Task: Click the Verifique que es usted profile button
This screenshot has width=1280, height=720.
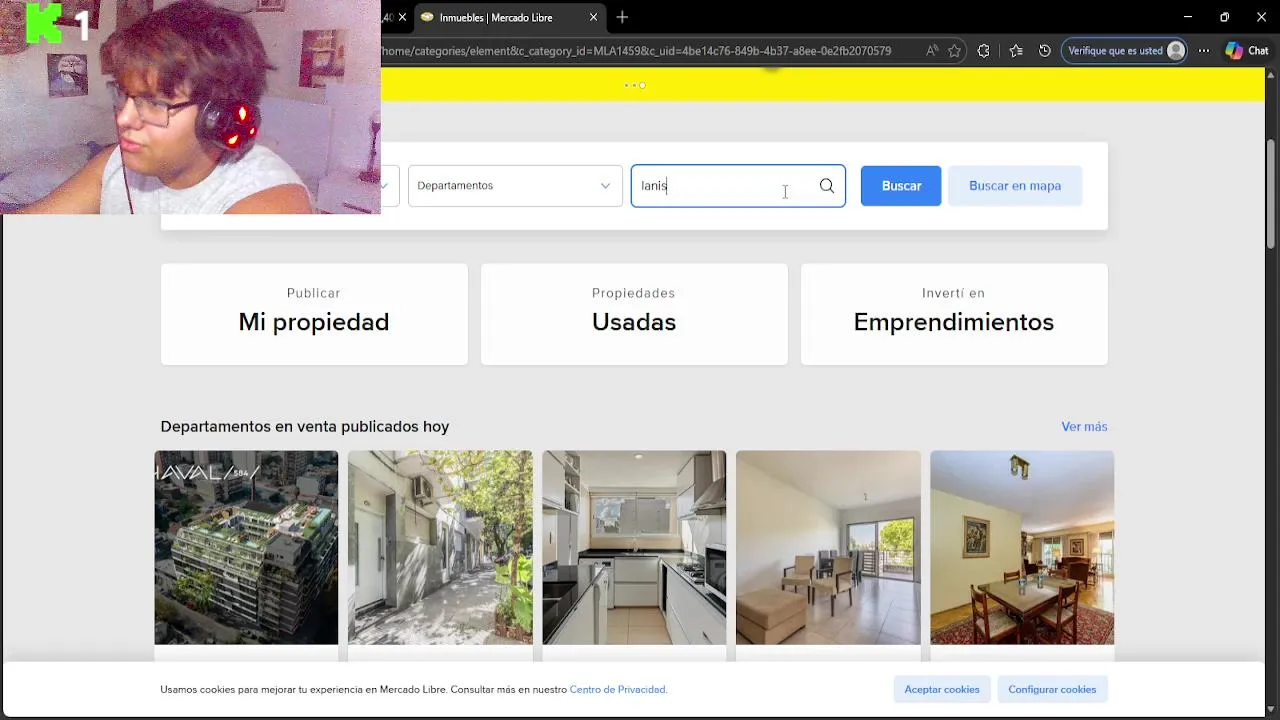Action: (x=1125, y=50)
